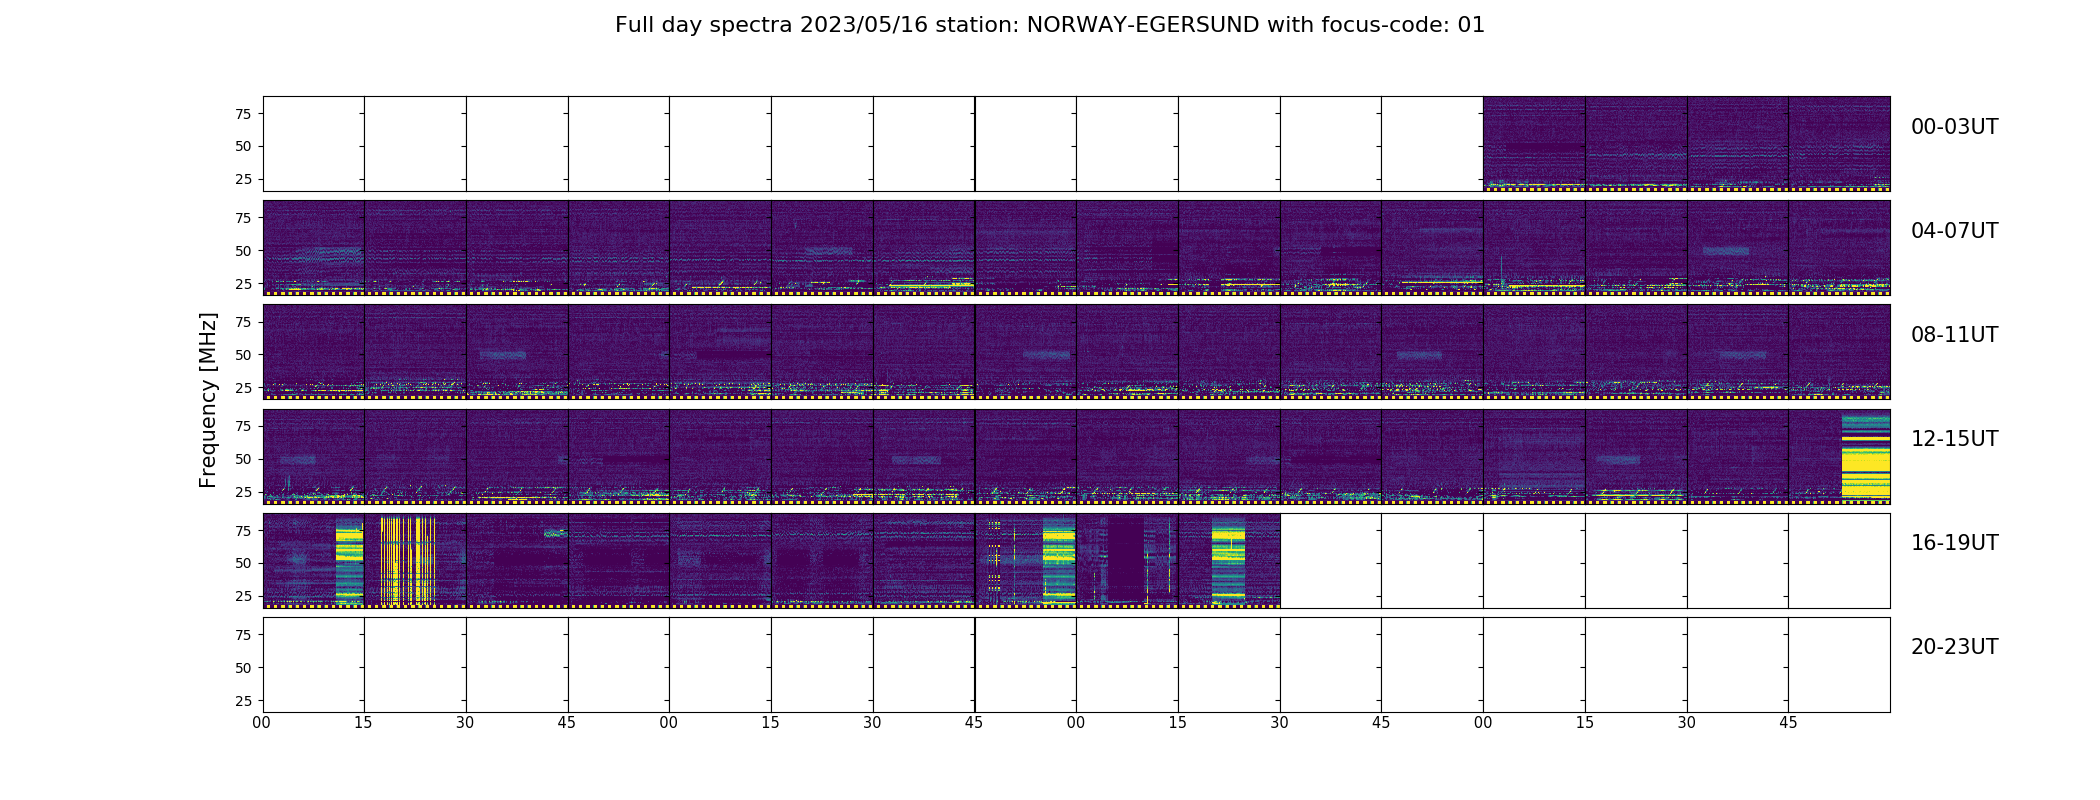Select the '12-15UT' row label
This screenshot has height=800, width=2100.
click(x=1954, y=439)
